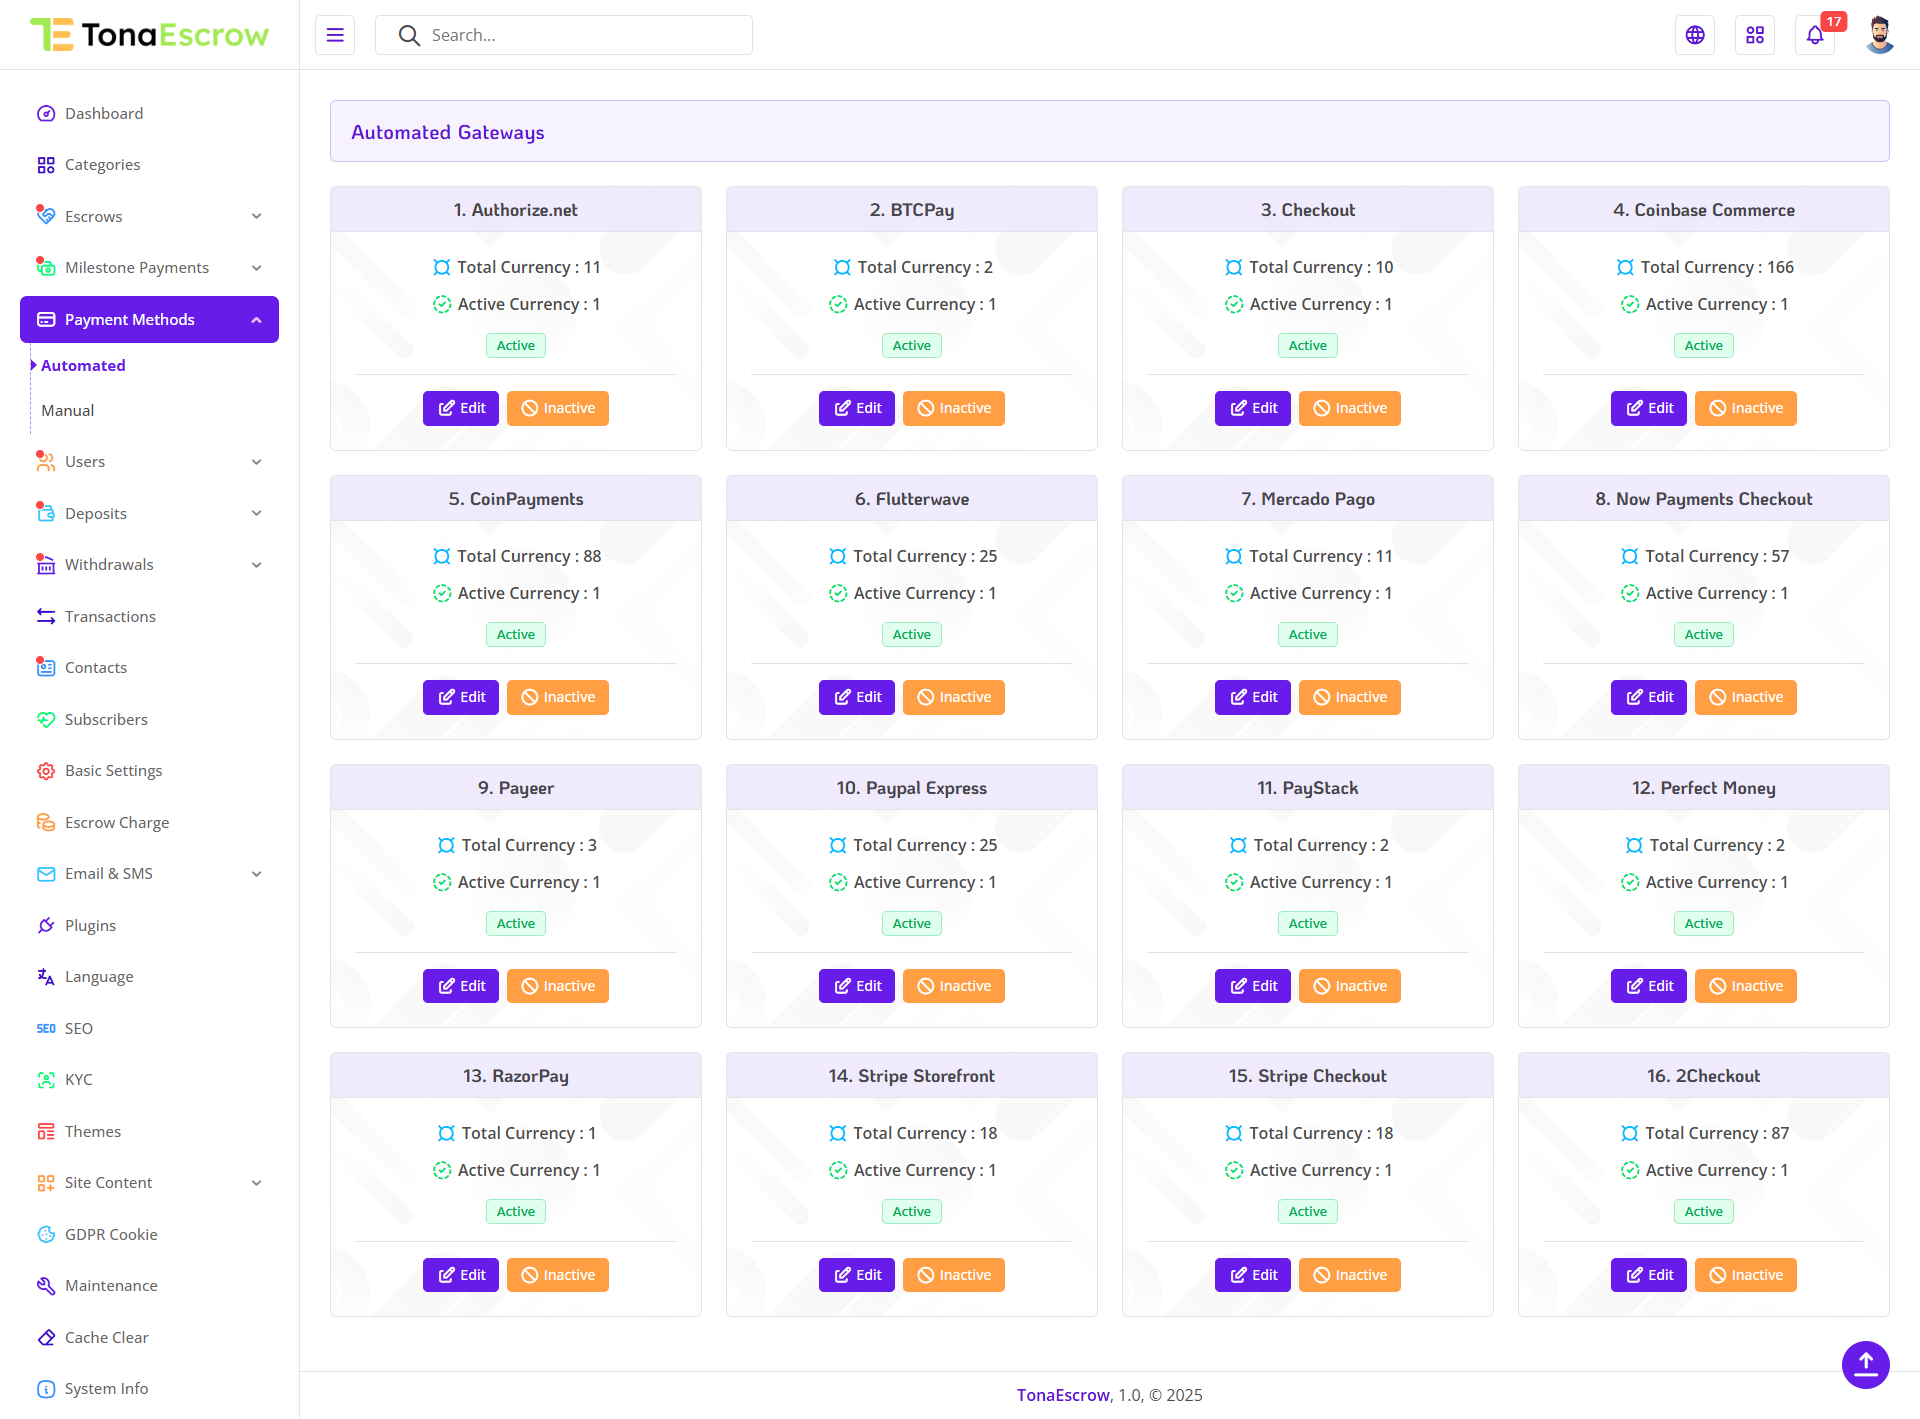Image resolution: width=1920 pixels, height=1419 pixels.
Task: Click the Transactions sidebar icon
Action: (x=46, y=616)
